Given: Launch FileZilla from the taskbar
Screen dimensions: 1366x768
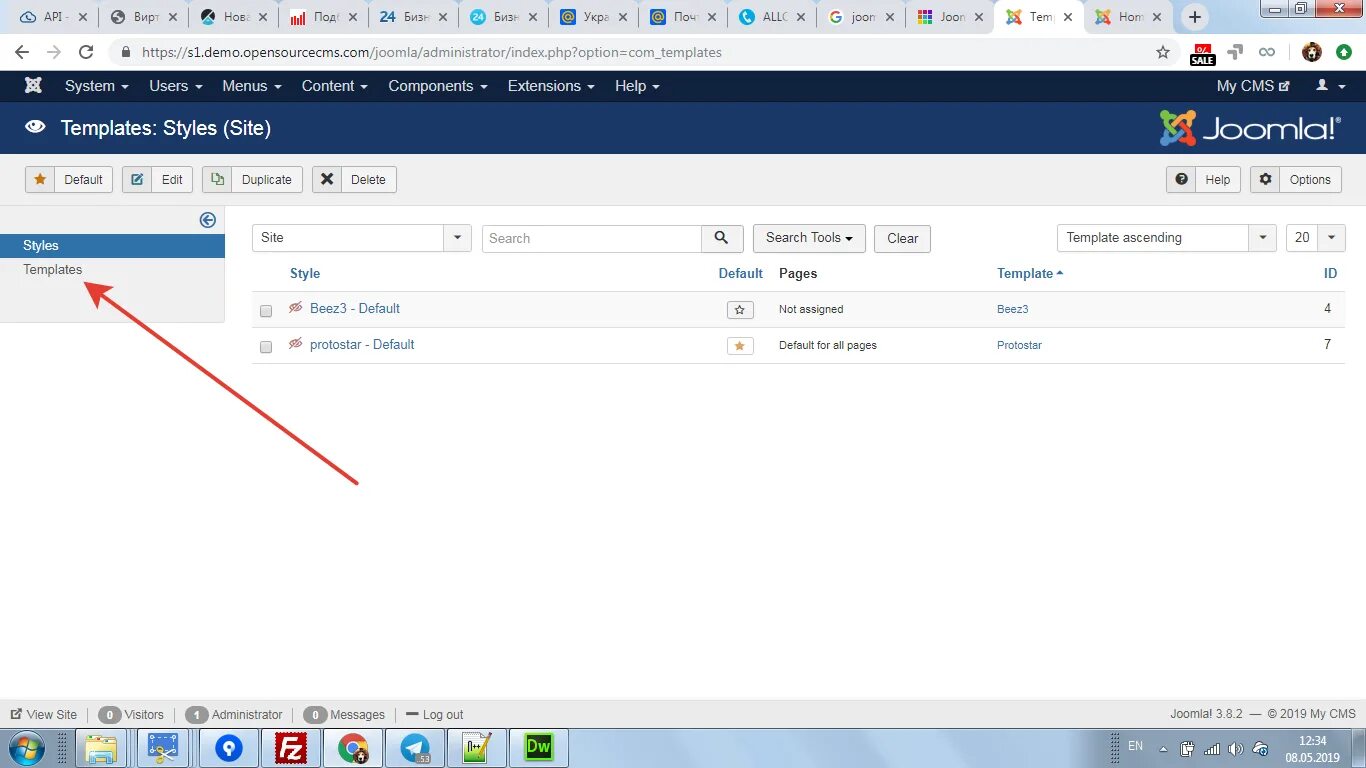Looking at the screenshot, I should 291,747.
